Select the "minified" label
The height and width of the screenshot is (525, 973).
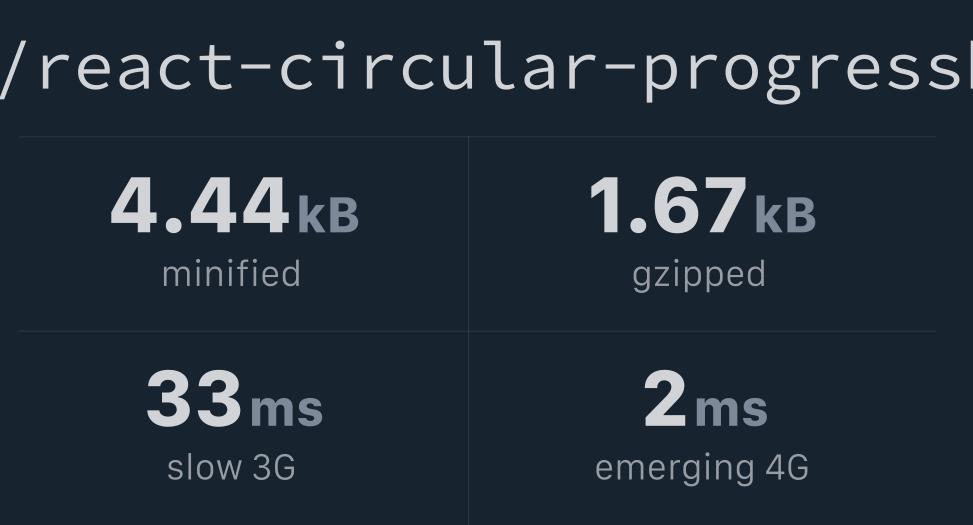coord(231,274)
